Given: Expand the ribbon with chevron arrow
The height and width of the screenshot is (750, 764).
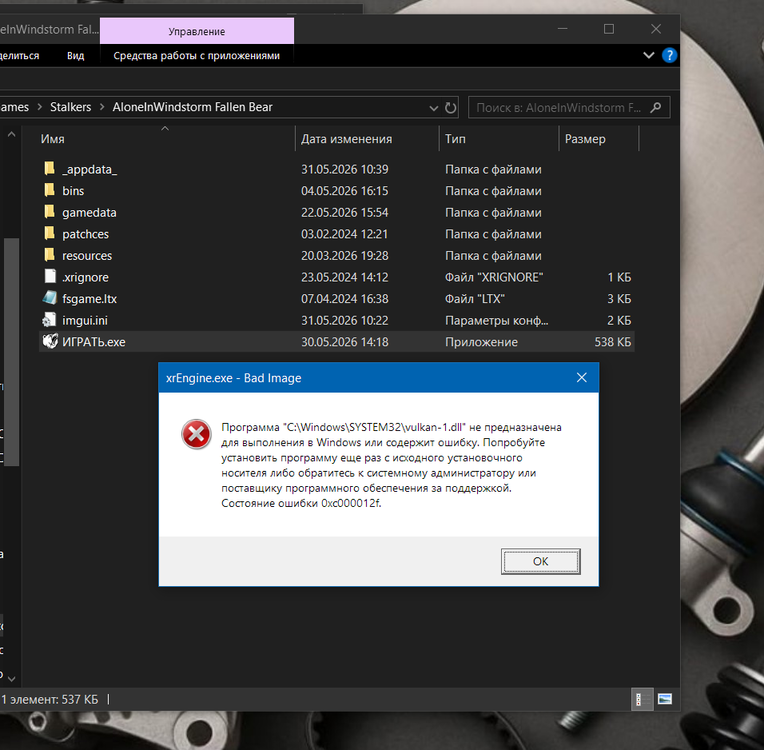Looking at the screenshot, I should 649,55.
